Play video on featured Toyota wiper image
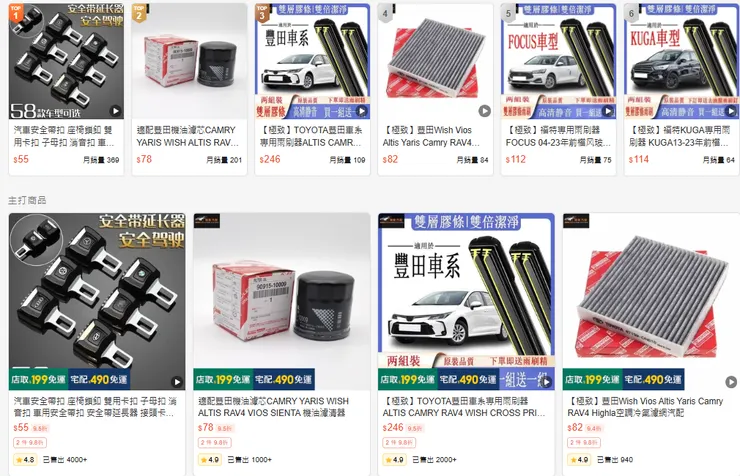 click(547, 382)
